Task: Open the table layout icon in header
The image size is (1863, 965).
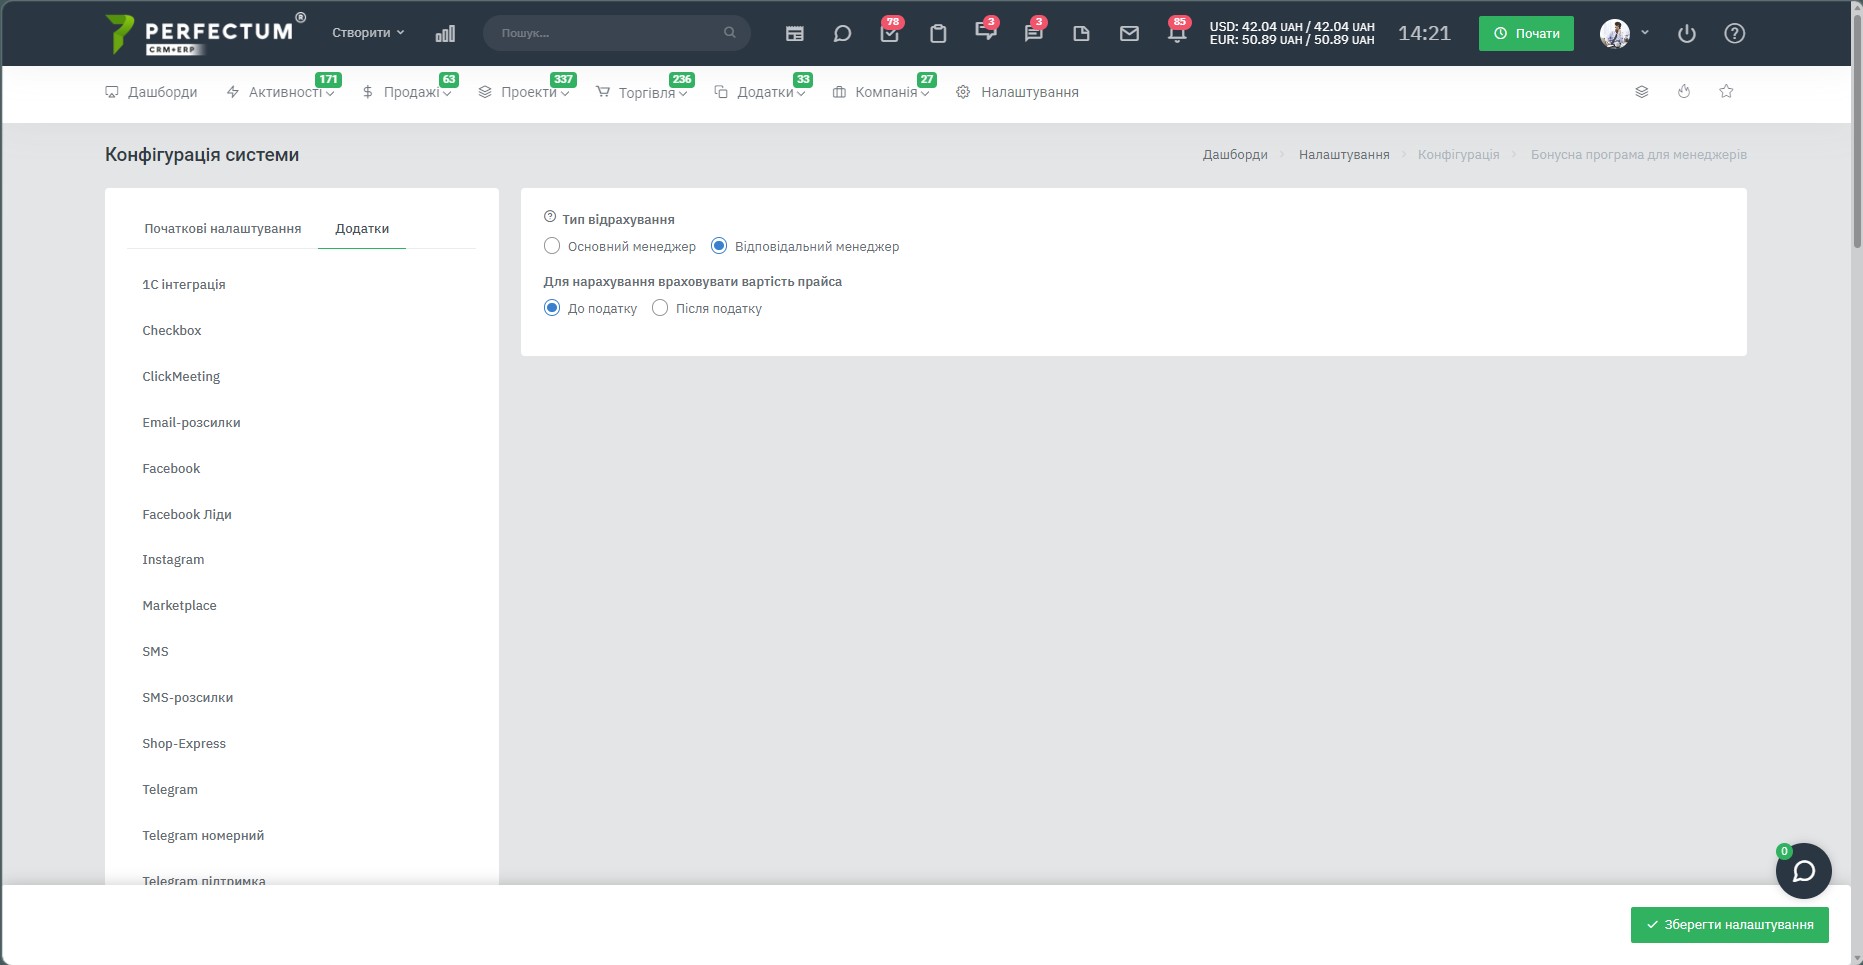Action: click(x=795, y=33)
